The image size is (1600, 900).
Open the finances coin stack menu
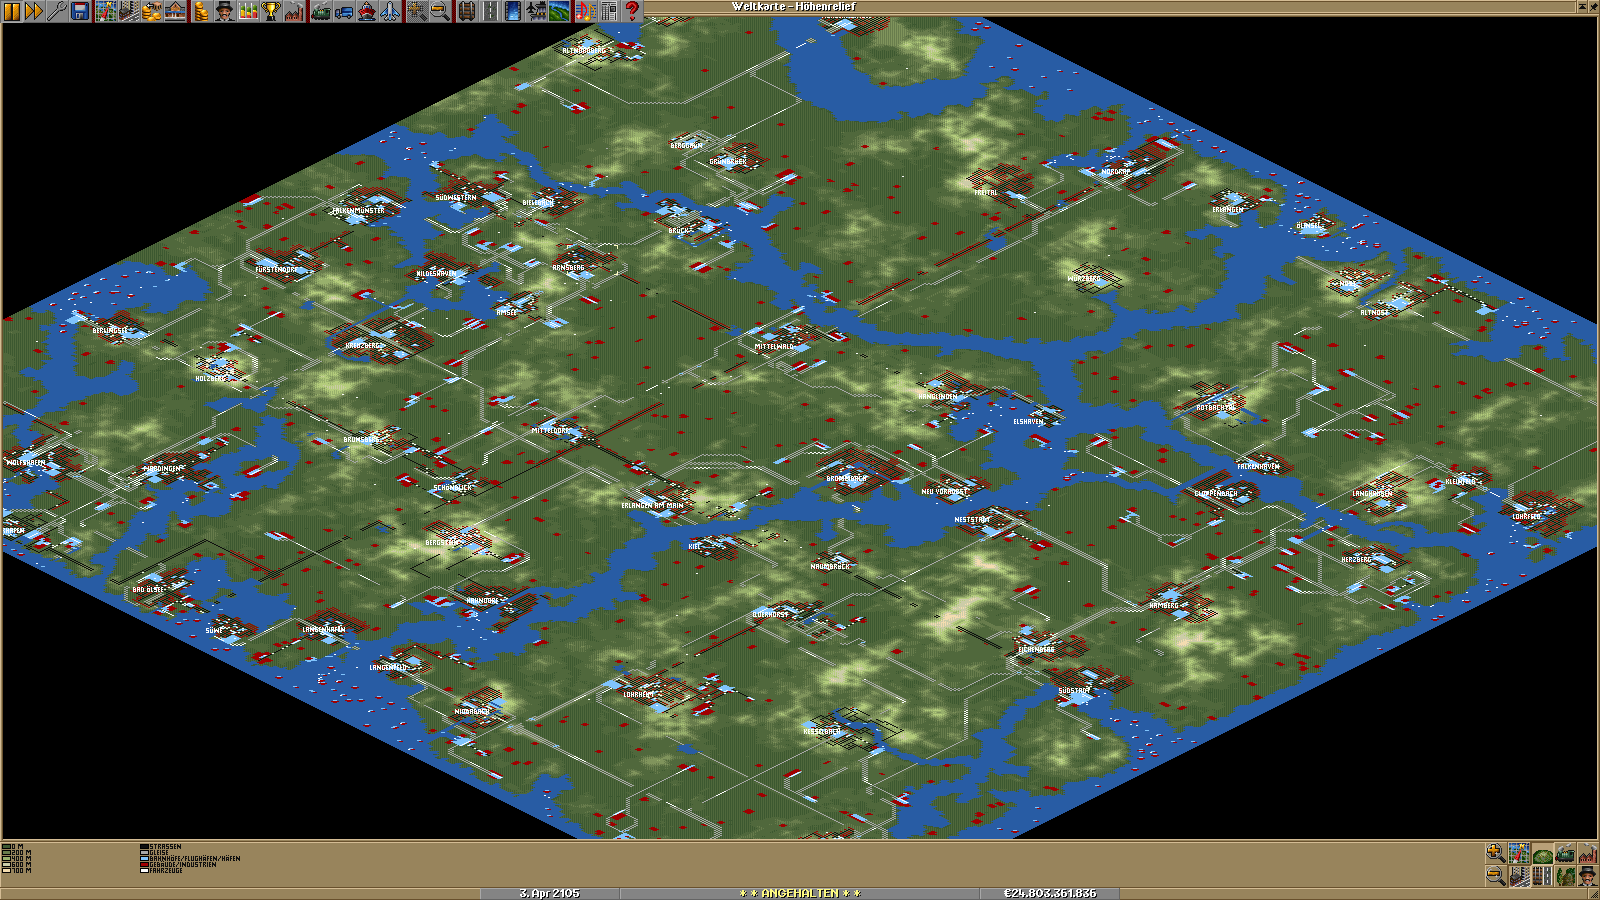click(x=201, y=11)
